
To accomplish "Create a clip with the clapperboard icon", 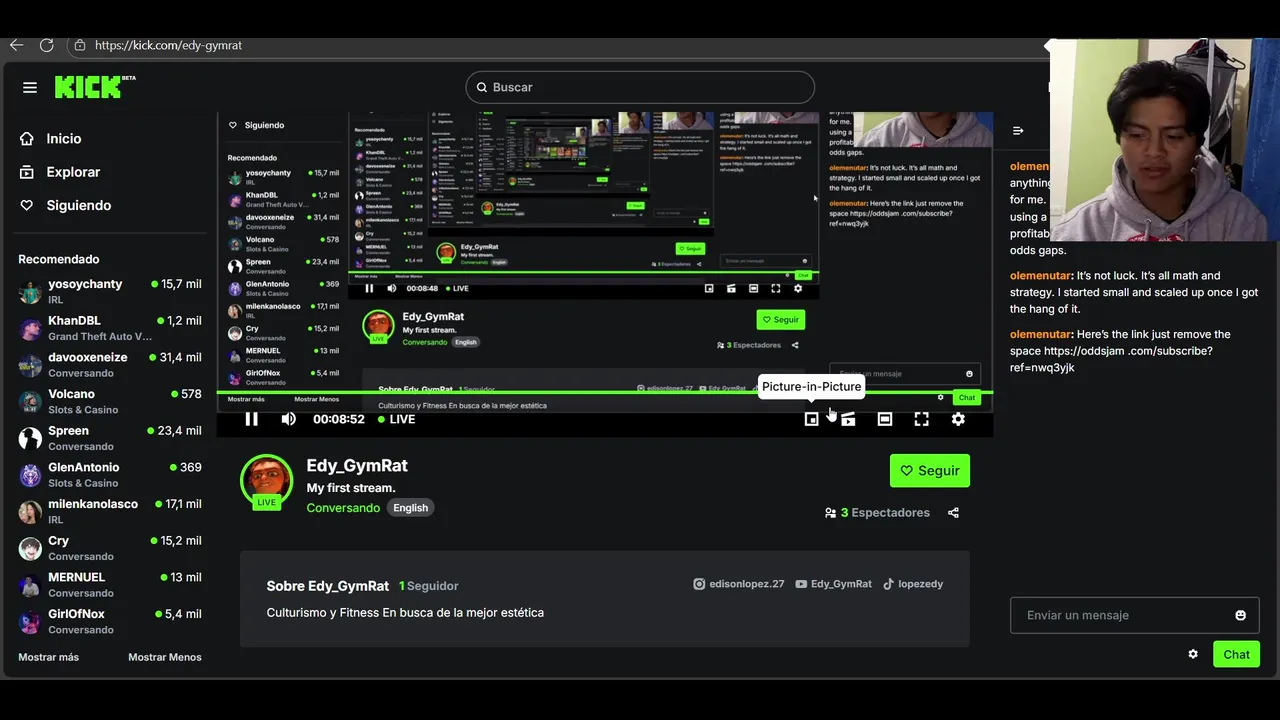I will (x=848, y=419).
